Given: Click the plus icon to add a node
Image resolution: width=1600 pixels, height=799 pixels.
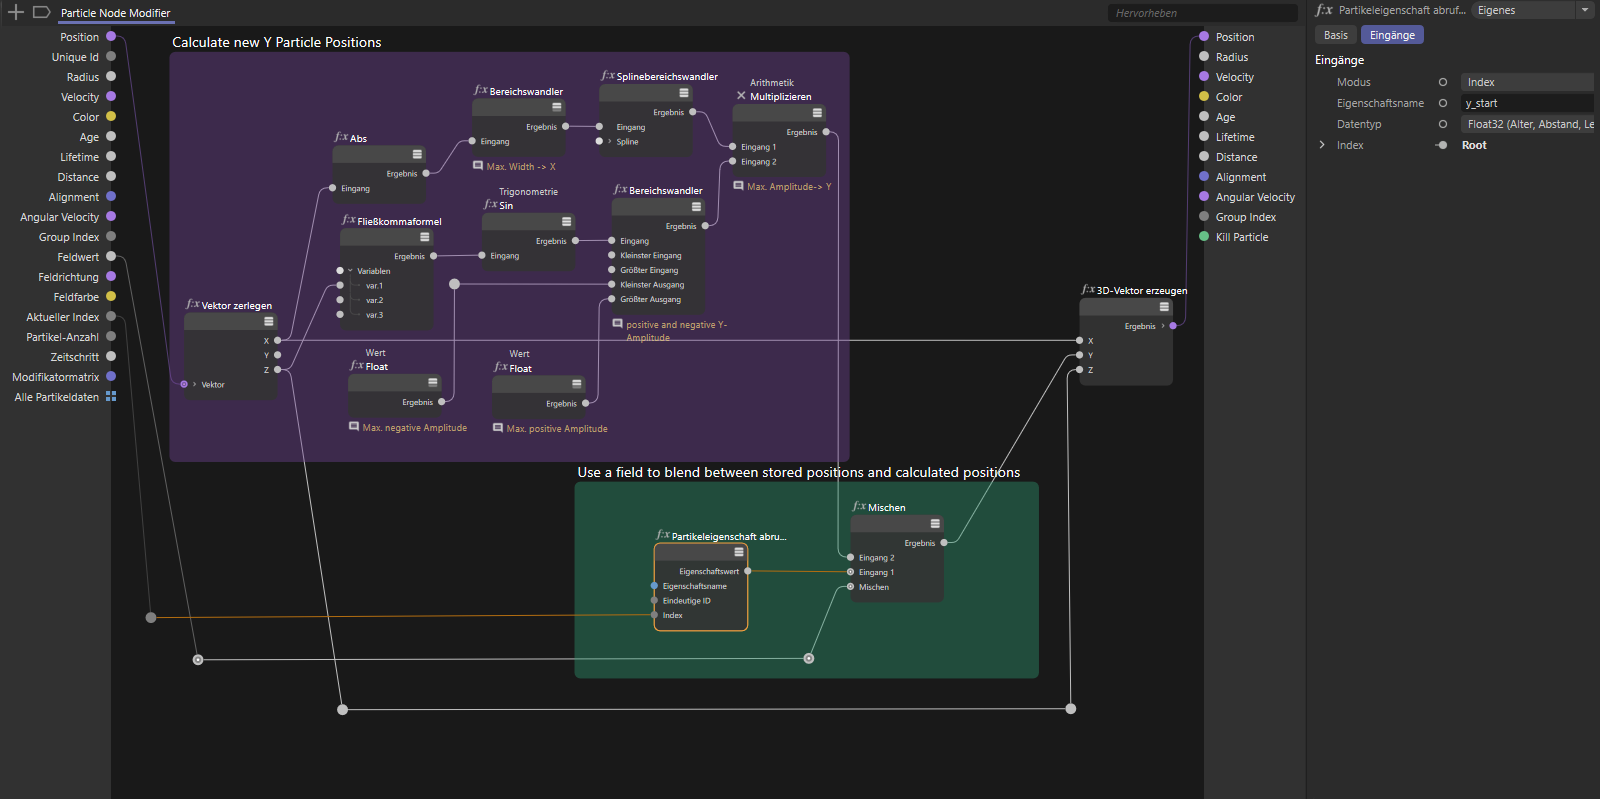Looking at the screenshot, I should (16, 12).
